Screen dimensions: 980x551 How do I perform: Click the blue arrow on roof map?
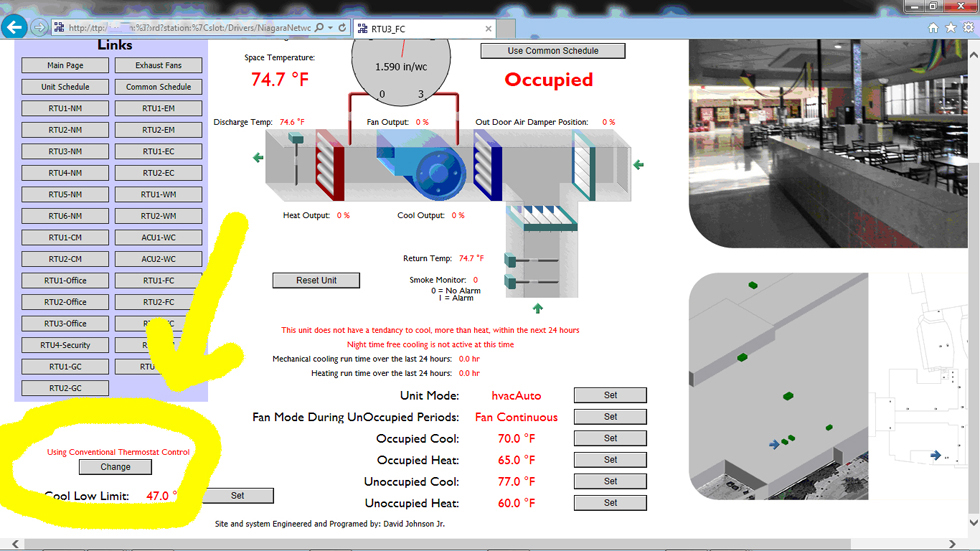click(774, 444)
